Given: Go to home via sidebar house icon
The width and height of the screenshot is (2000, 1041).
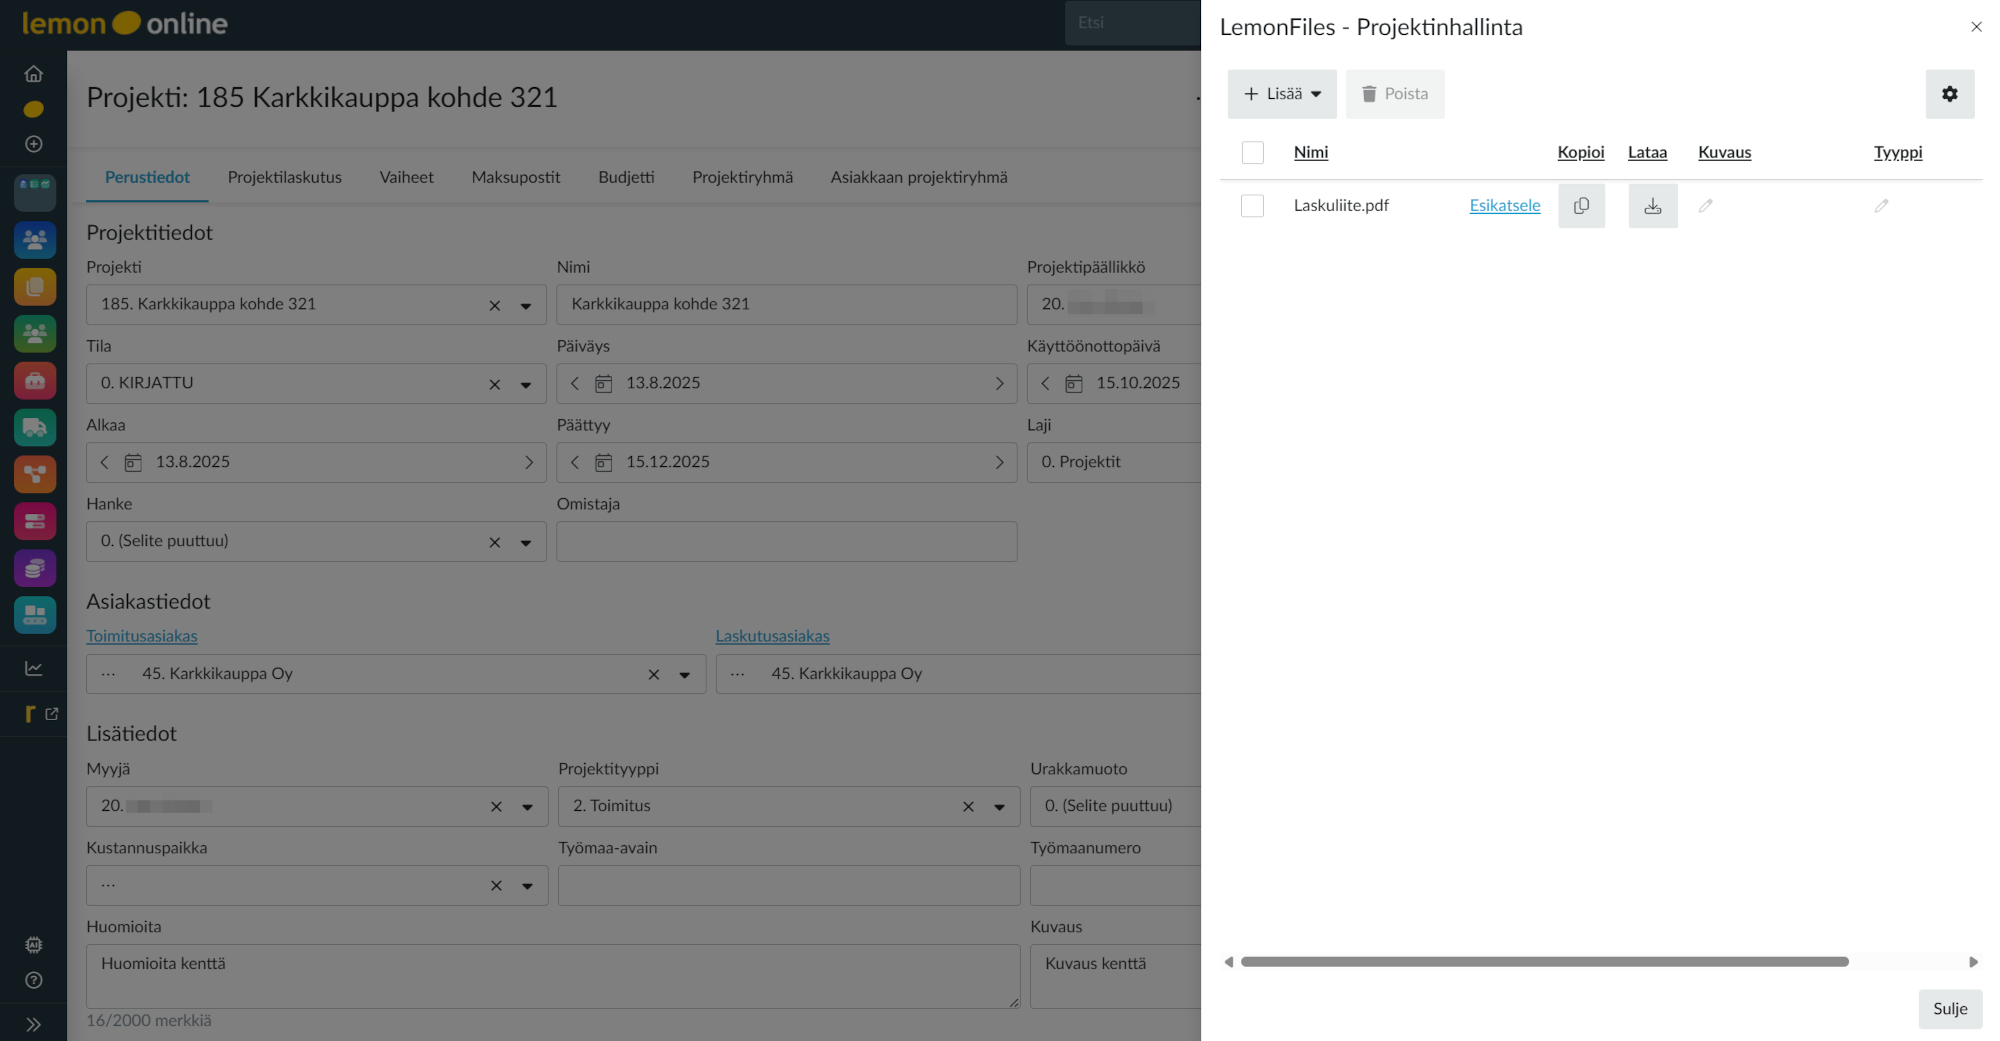Looking at the screenshot, I should (34, 74).
